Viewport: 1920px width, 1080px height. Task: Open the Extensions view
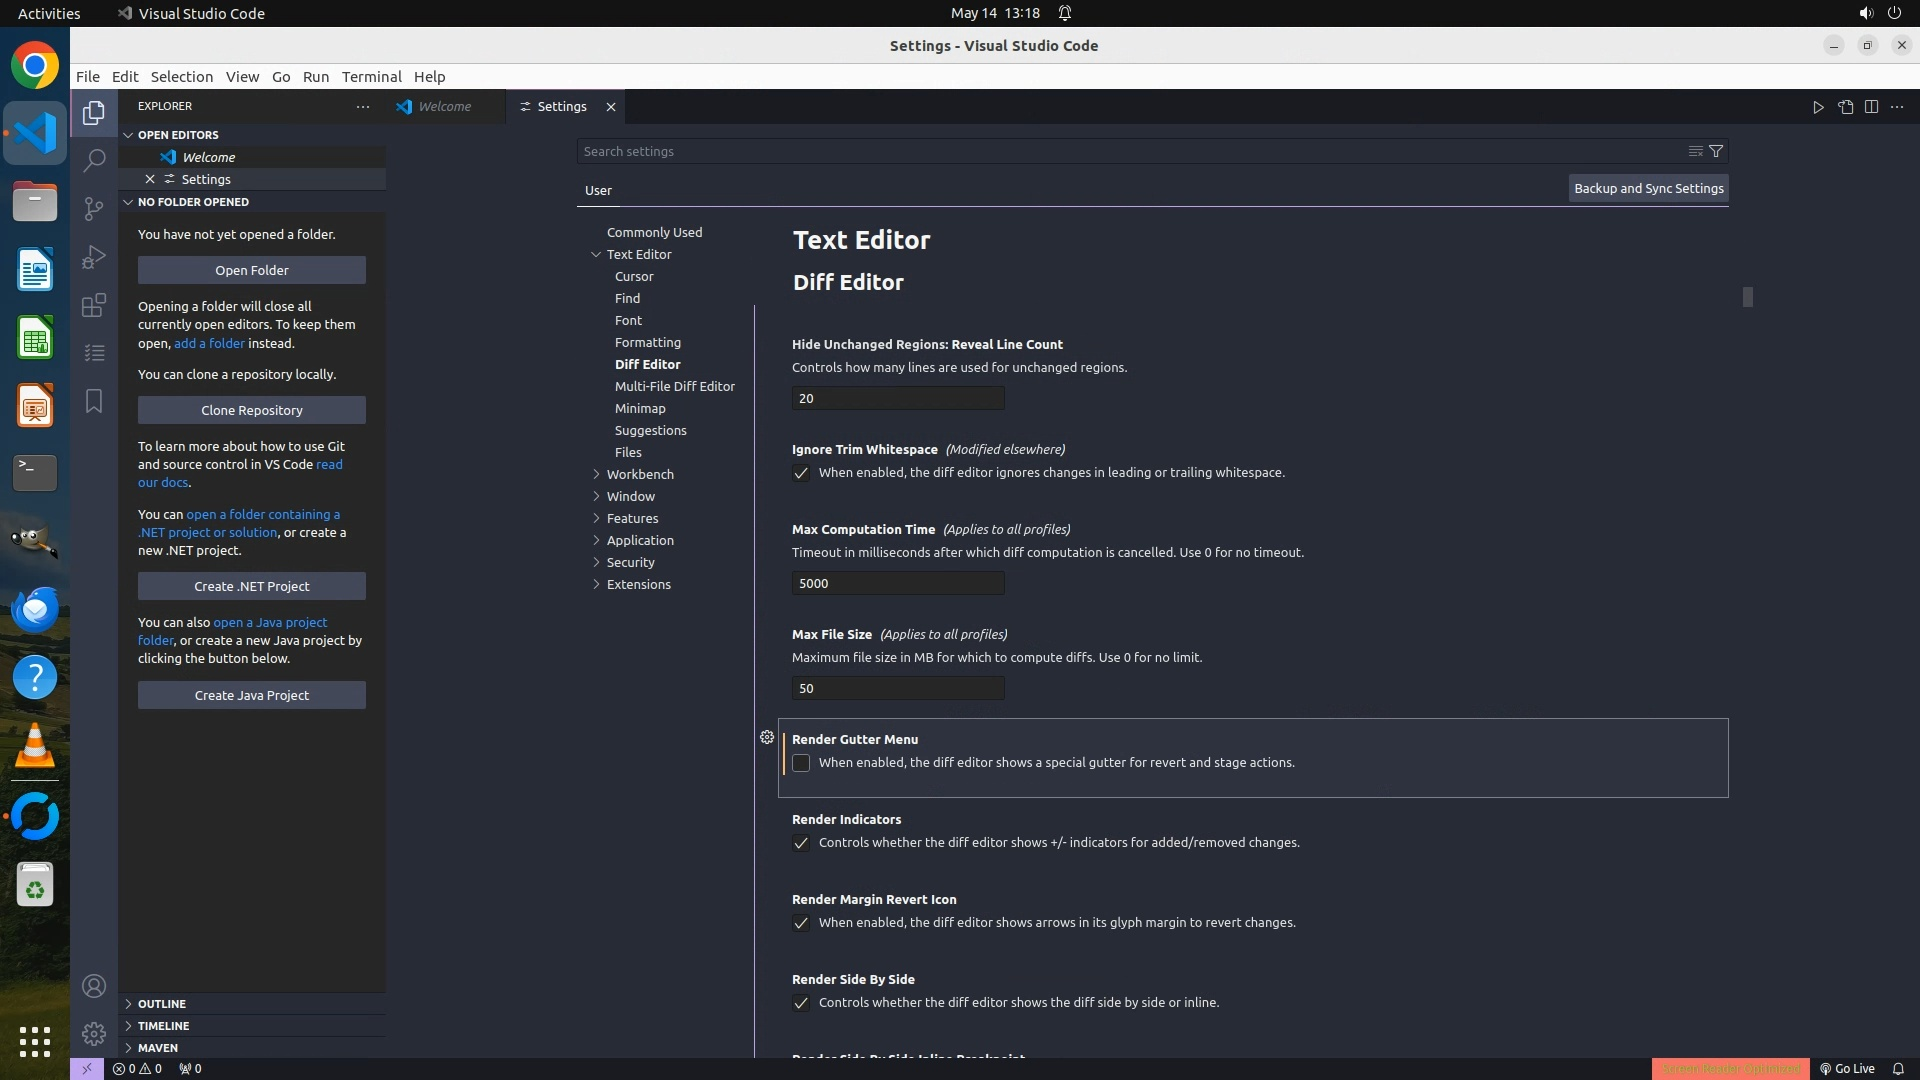94,305
